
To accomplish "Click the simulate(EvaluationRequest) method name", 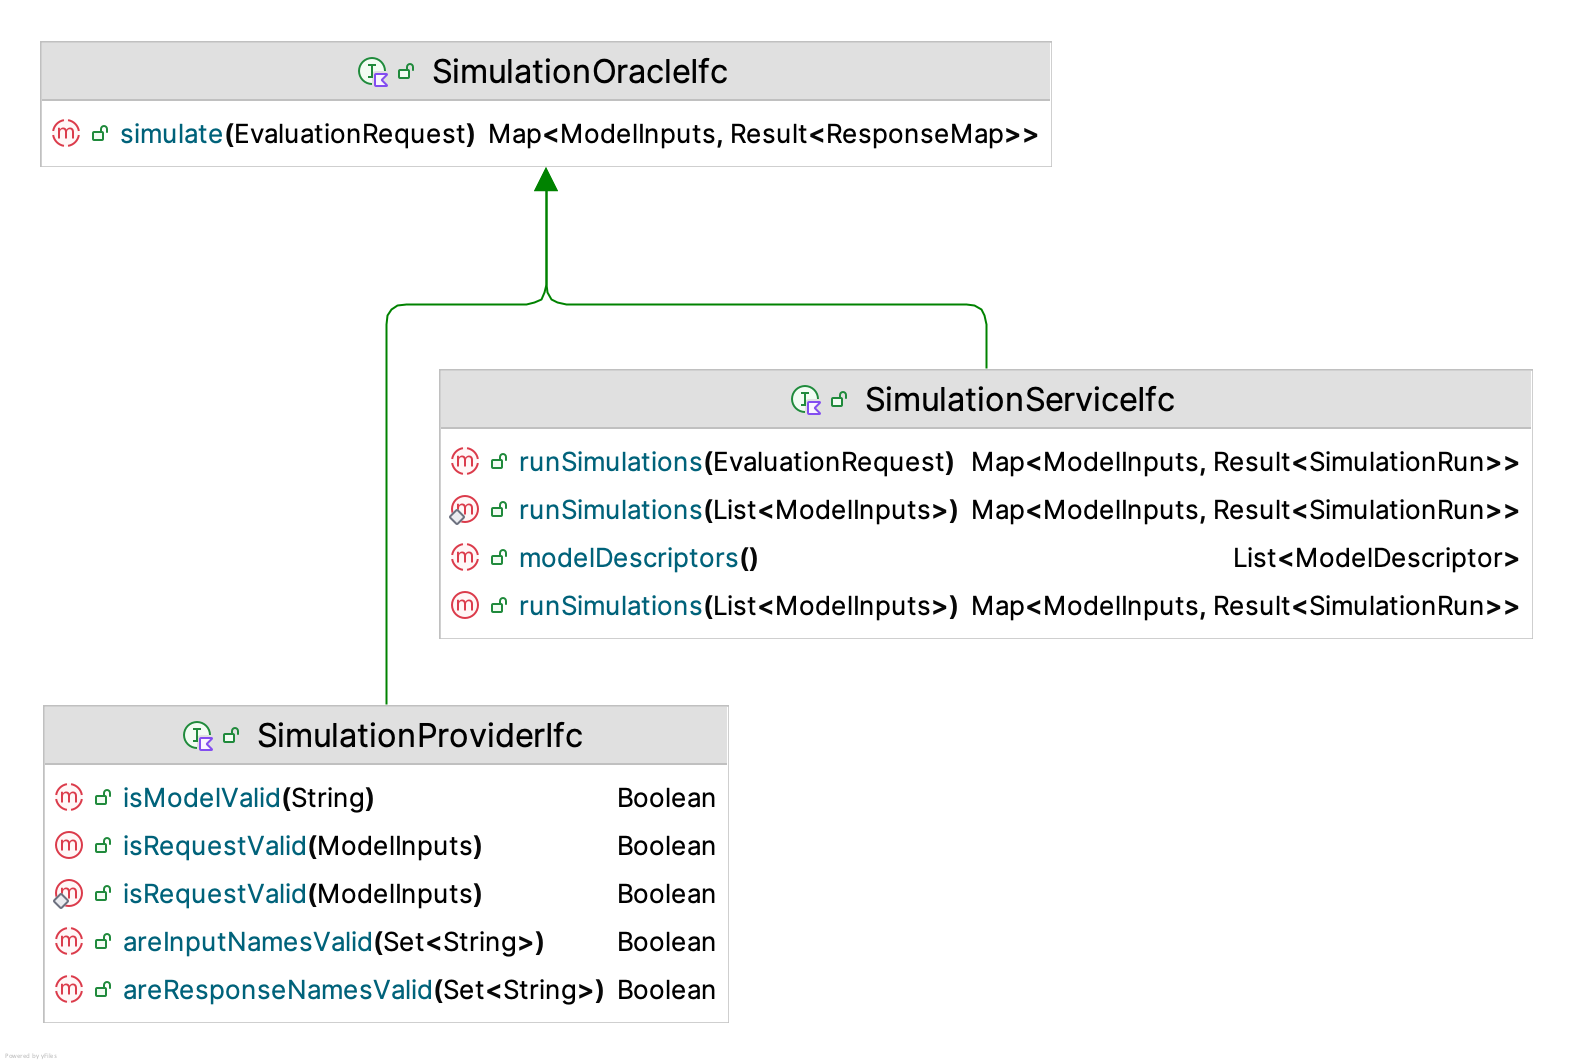I will point(298,134).
